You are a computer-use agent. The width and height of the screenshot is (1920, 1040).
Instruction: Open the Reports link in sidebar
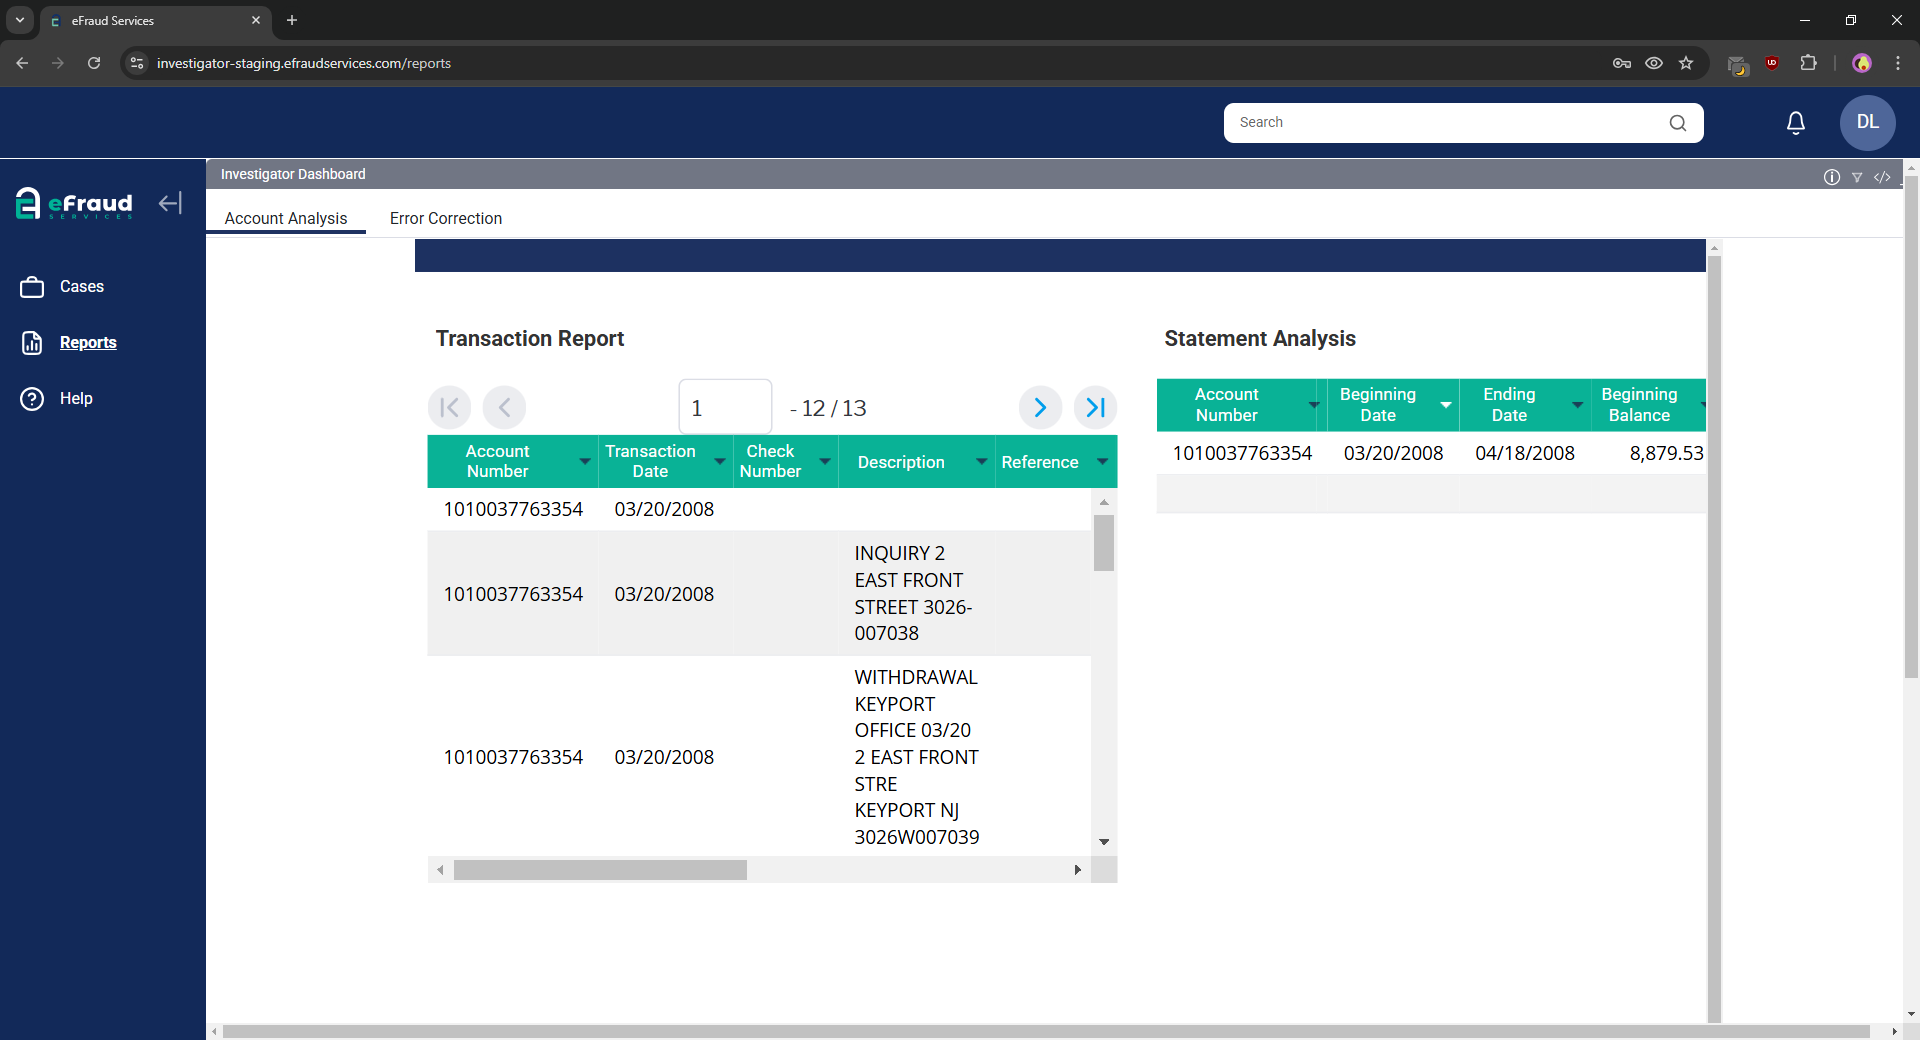(x=88, y=343)
